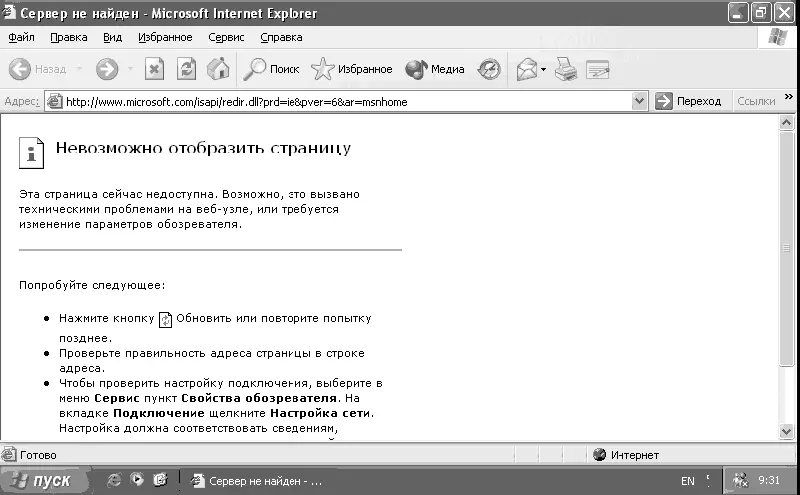The image size is (800, 495).
Task: Expand the Back button history arrow
Action: point(79,69)
